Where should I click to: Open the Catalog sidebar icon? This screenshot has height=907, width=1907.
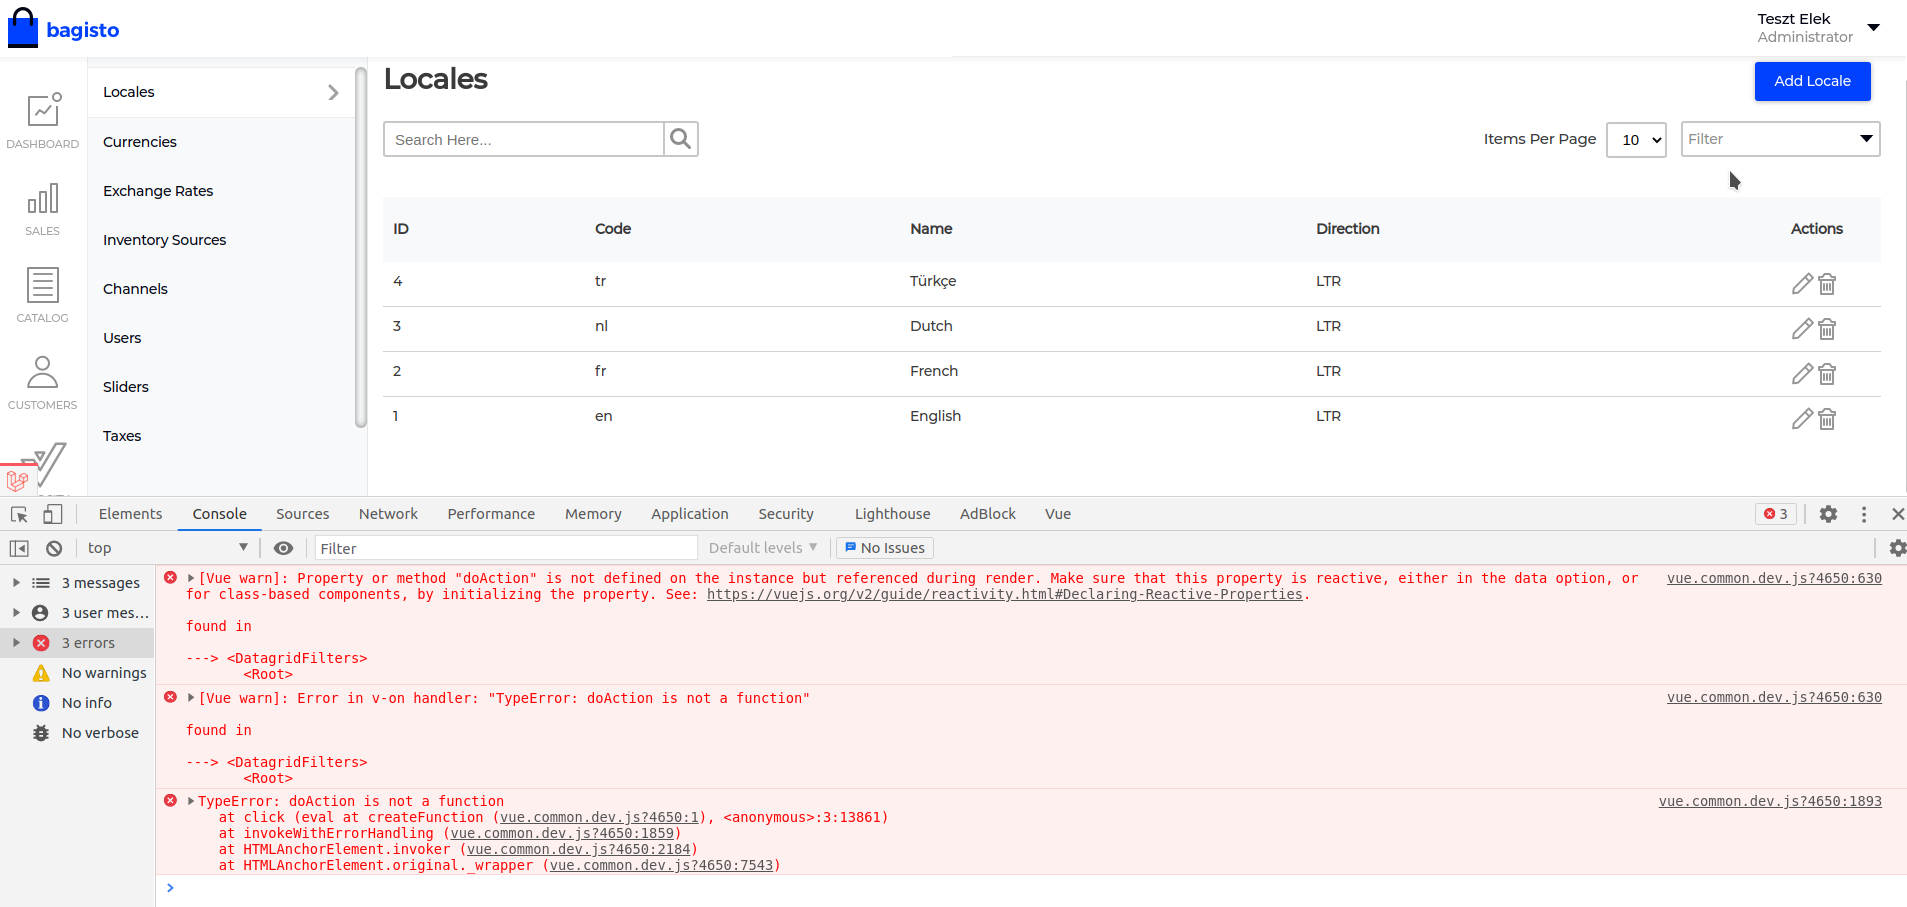point(43,296)
